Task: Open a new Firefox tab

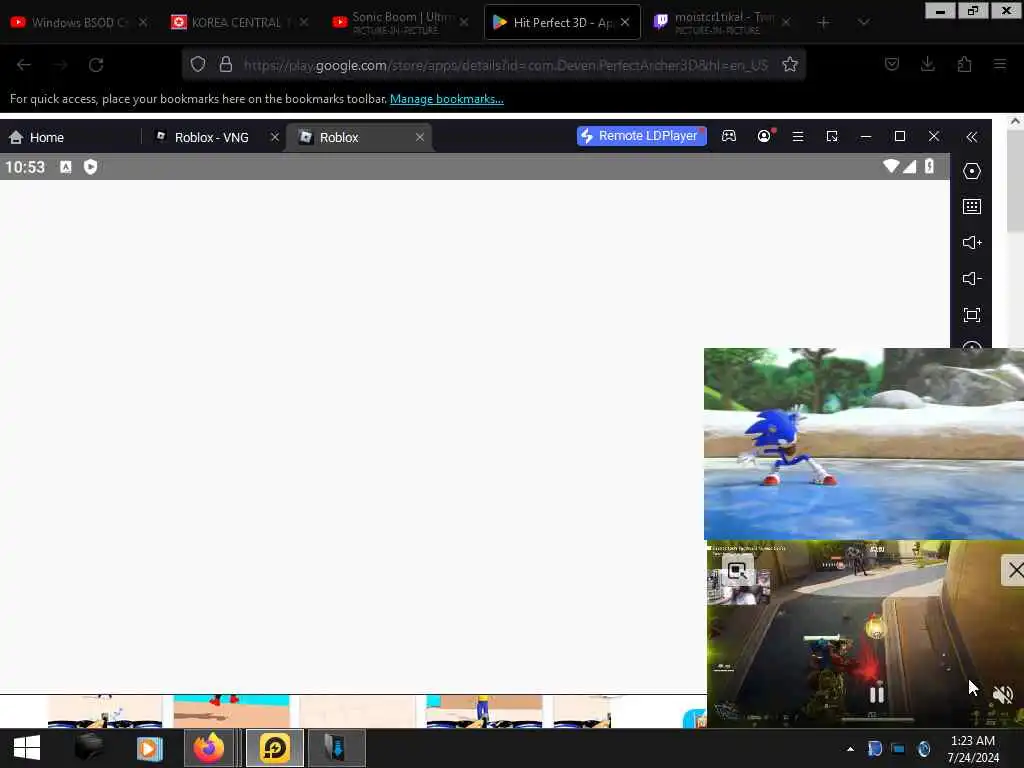Action: coord(824,22)
